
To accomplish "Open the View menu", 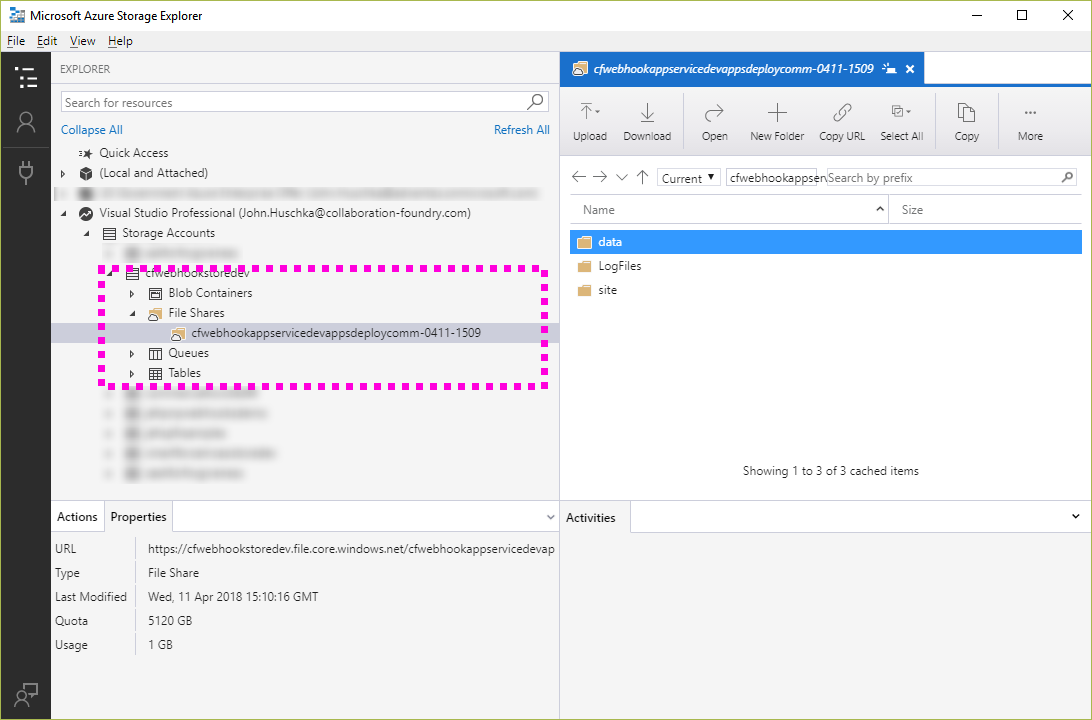I will [x=83, y=41].
